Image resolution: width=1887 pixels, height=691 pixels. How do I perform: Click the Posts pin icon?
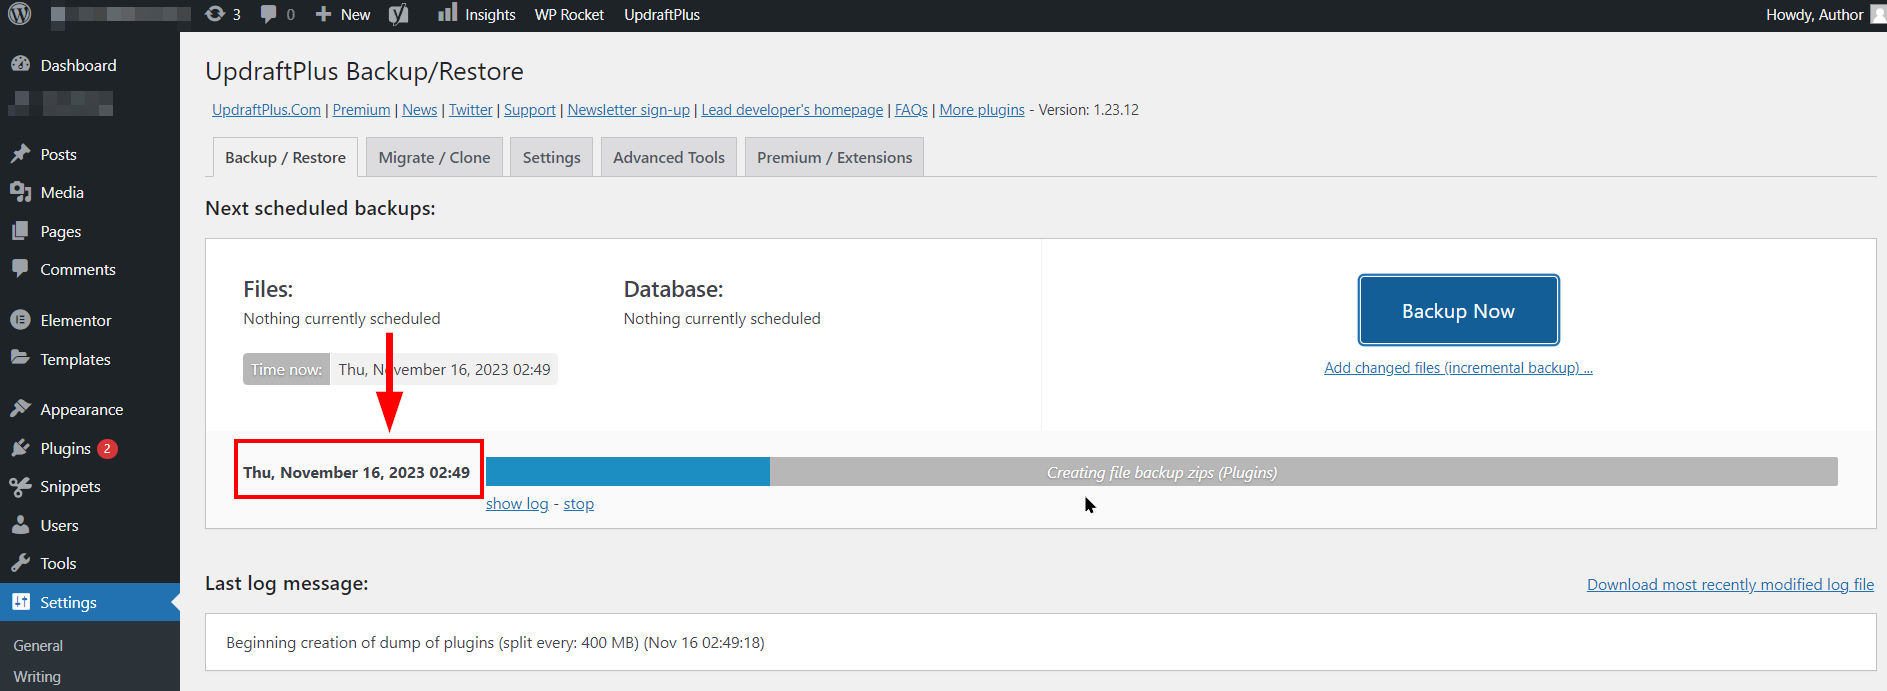pyautogui.click(x=20, y=154)
